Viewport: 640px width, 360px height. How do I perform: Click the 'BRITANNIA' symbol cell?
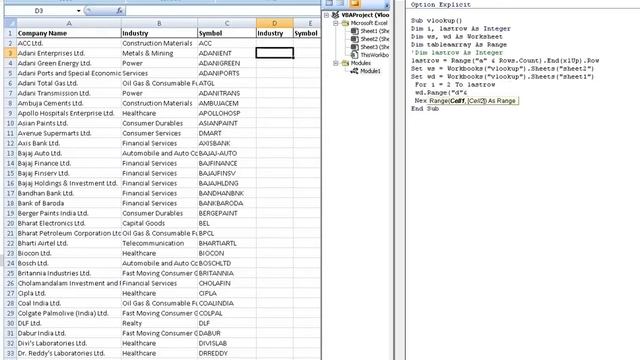coord(227,273)
